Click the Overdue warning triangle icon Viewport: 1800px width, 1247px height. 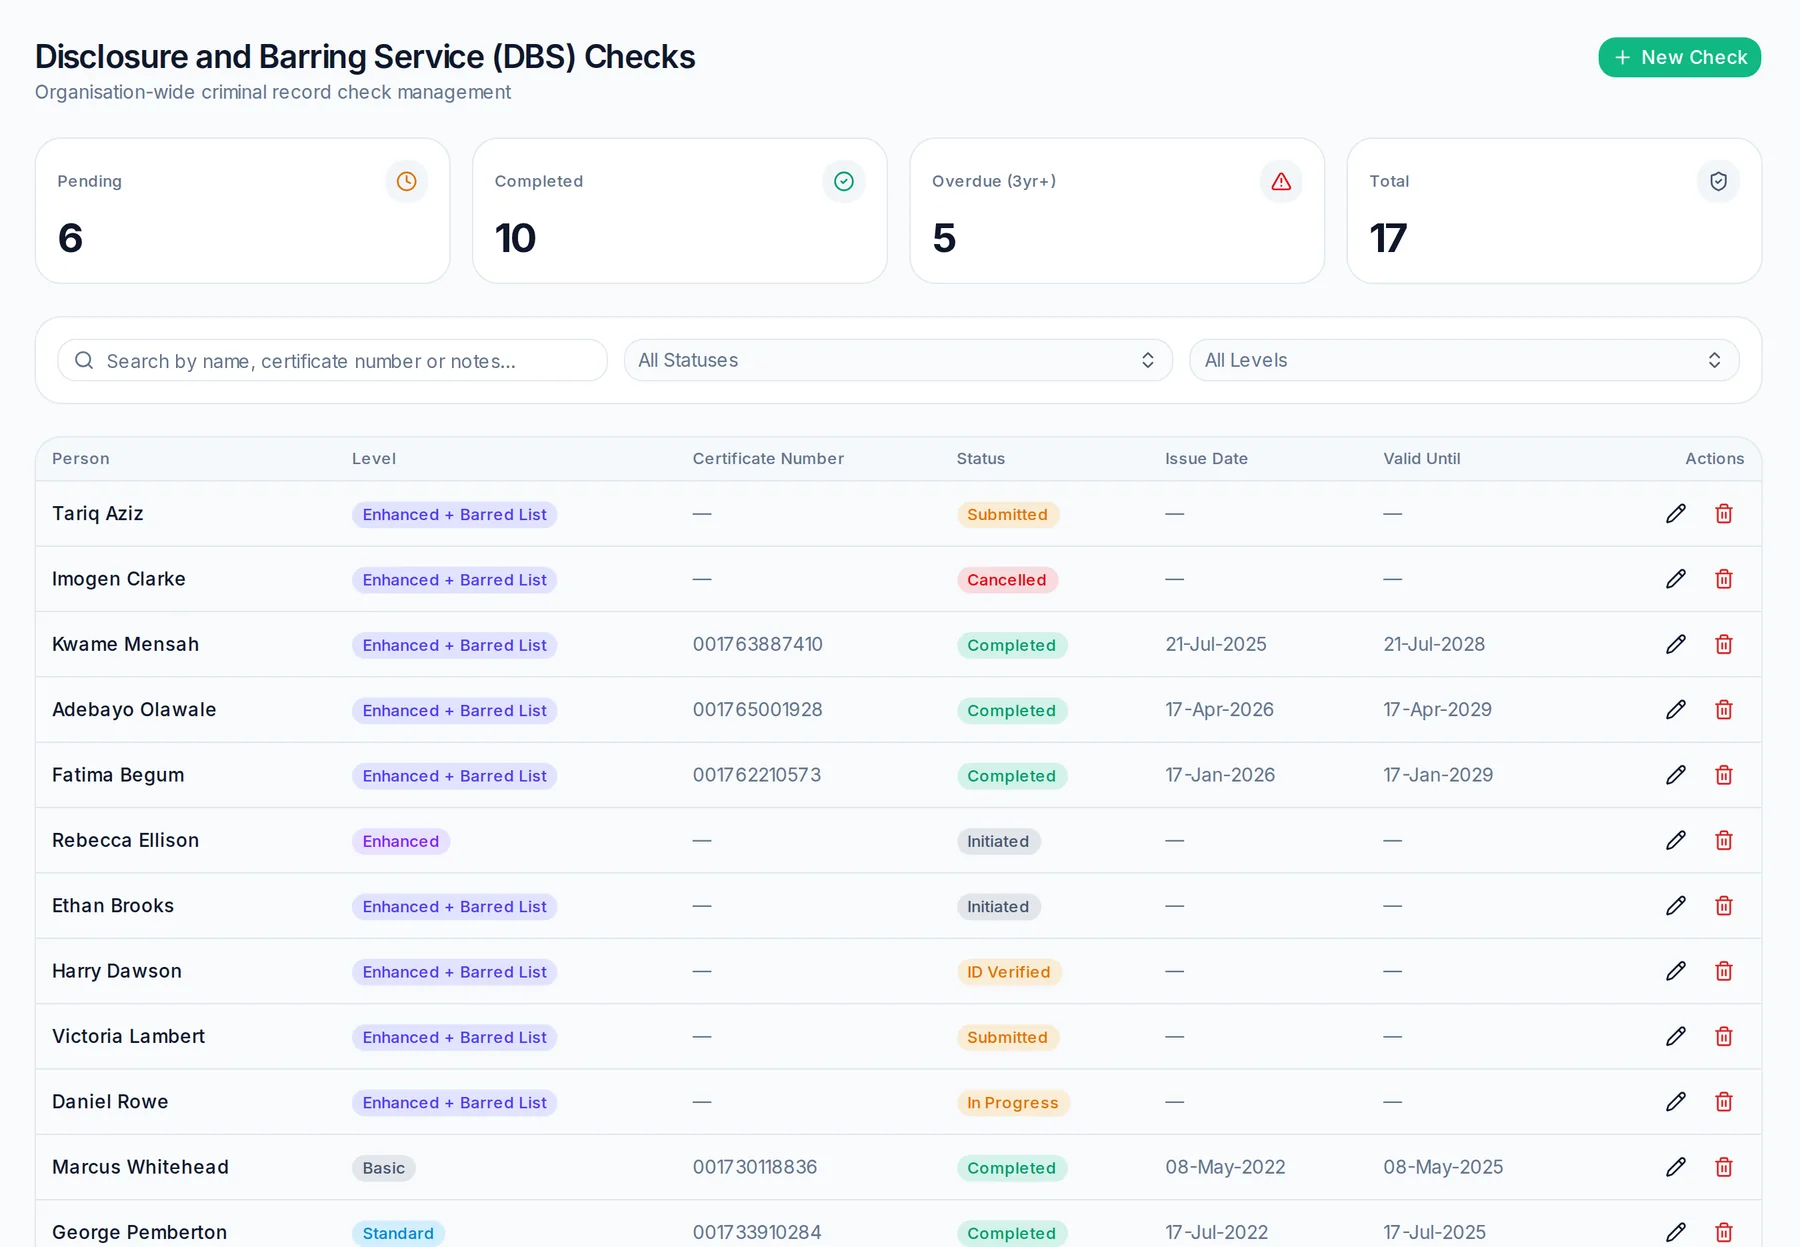[1281, 181]
